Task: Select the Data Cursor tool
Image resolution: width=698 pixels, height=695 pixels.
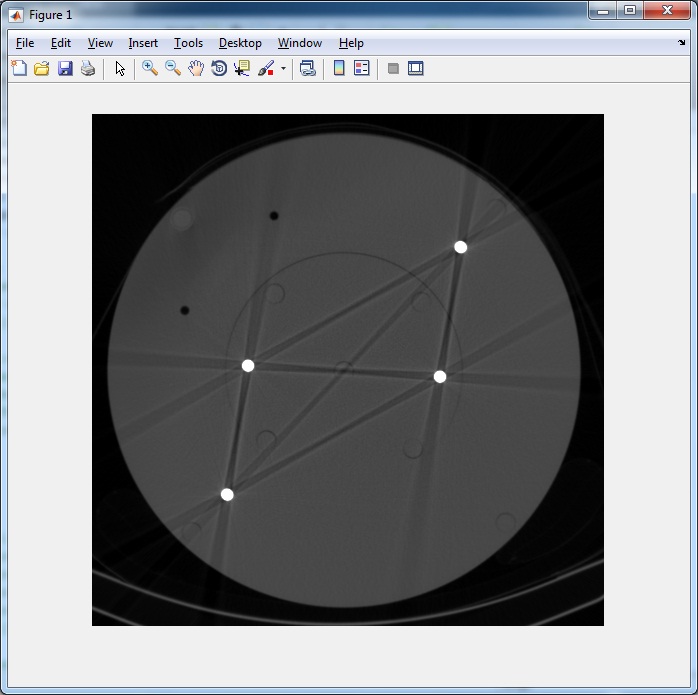Action: pyautogui.click(x=242, y=69)
